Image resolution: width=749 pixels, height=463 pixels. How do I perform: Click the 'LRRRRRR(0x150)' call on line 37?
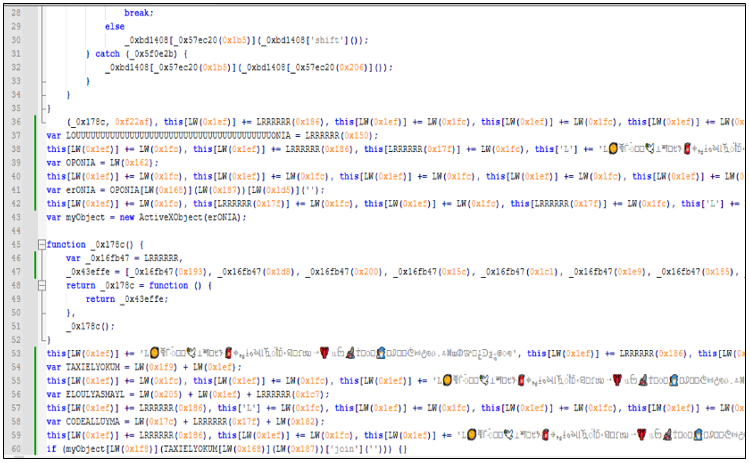pyautogui.click(x=339, y=136)
